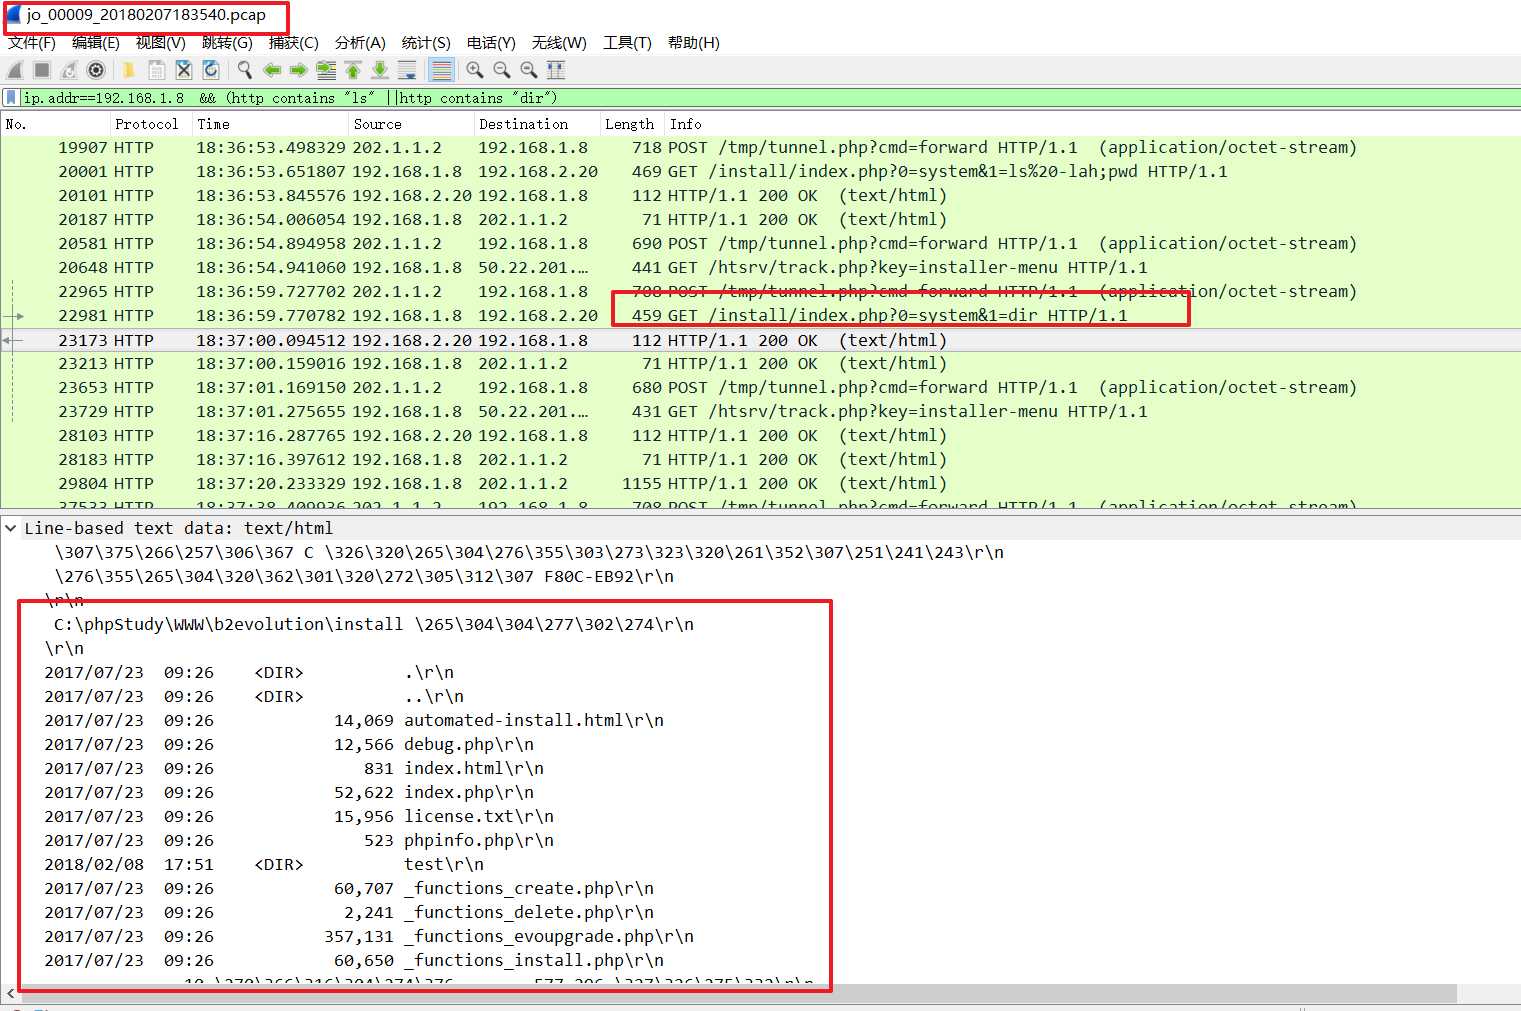The image size is (1521, 1011).
Task: Click the Save capture file icon
Action: coord(156,70)
